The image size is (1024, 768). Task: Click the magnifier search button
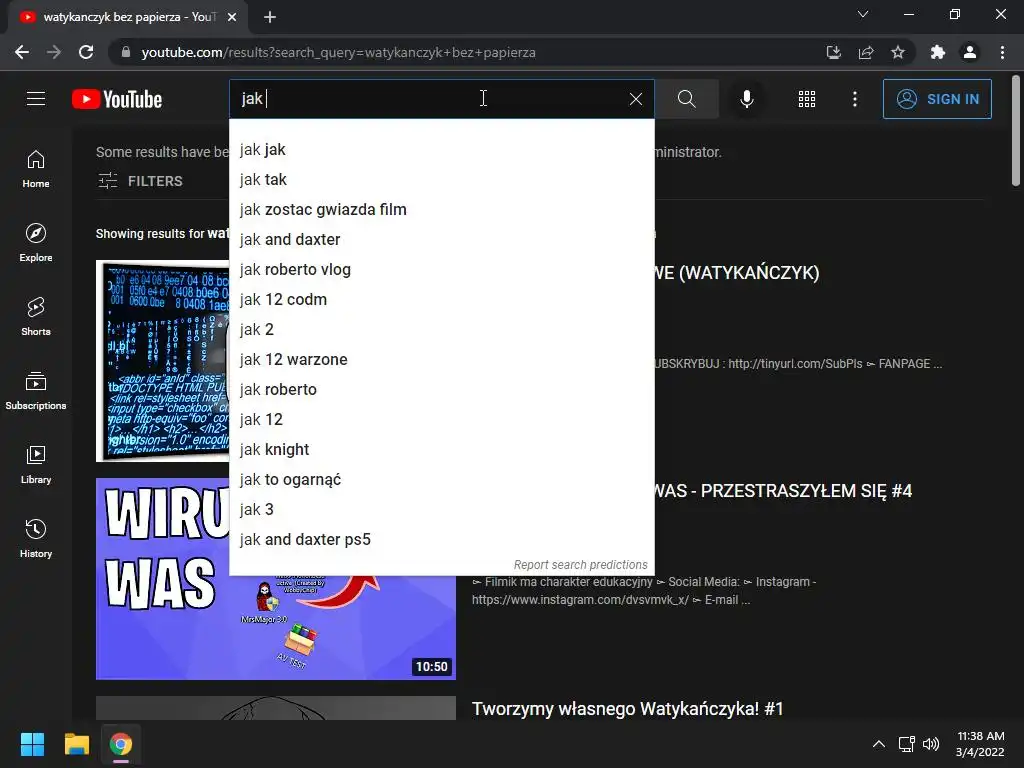(x=686, y=99)
